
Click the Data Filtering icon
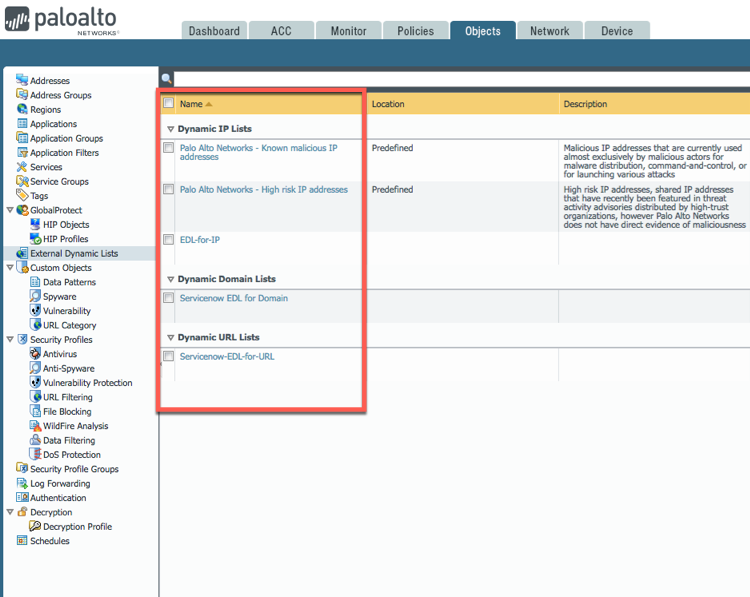[x=35, y=440]
